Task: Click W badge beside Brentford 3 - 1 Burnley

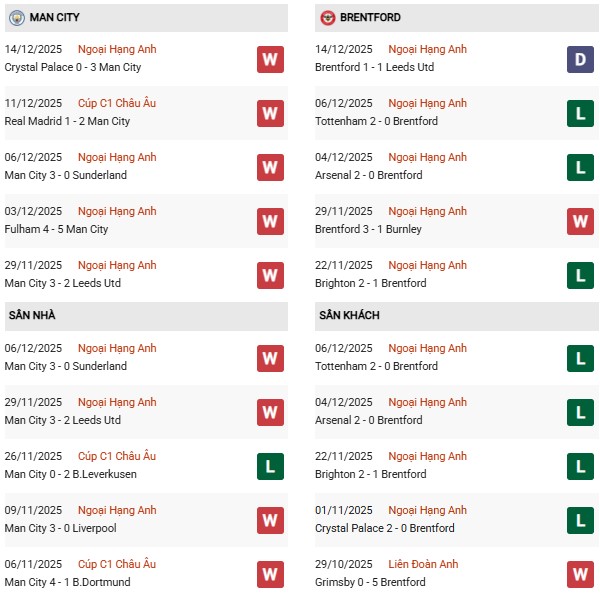Action: 580,221
